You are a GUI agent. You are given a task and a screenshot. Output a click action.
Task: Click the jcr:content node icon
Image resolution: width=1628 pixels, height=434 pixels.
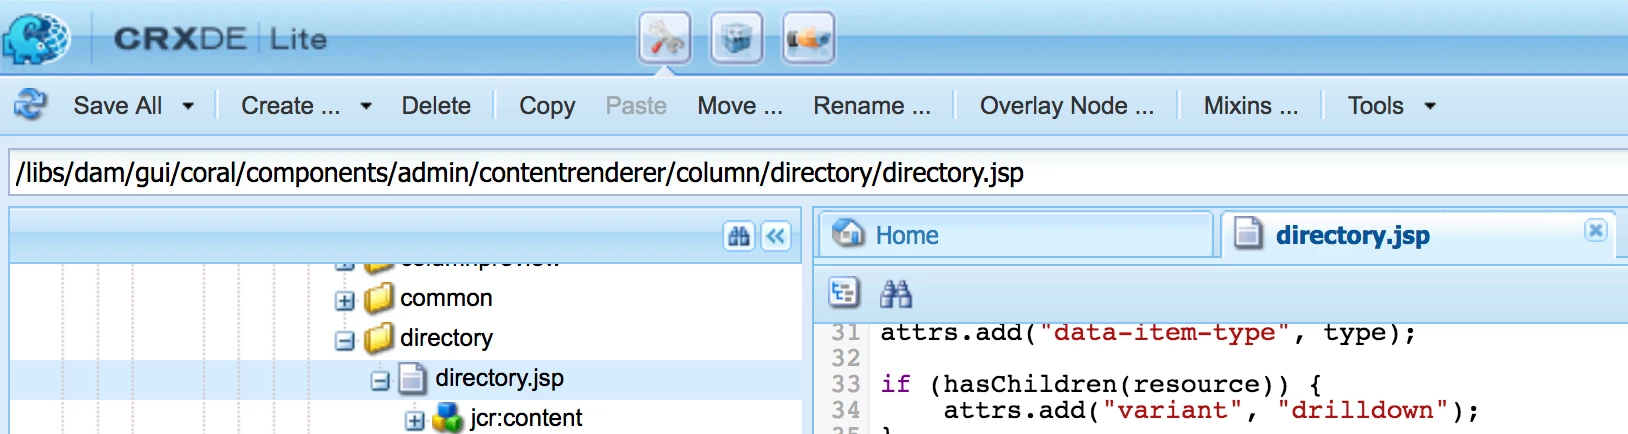447,418
